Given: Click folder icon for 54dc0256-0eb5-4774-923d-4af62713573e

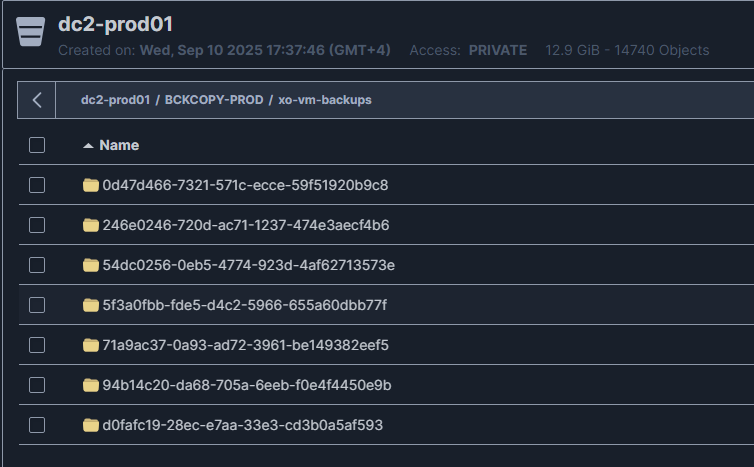Looking at the screenshot, I should click(x=91, y=265).
